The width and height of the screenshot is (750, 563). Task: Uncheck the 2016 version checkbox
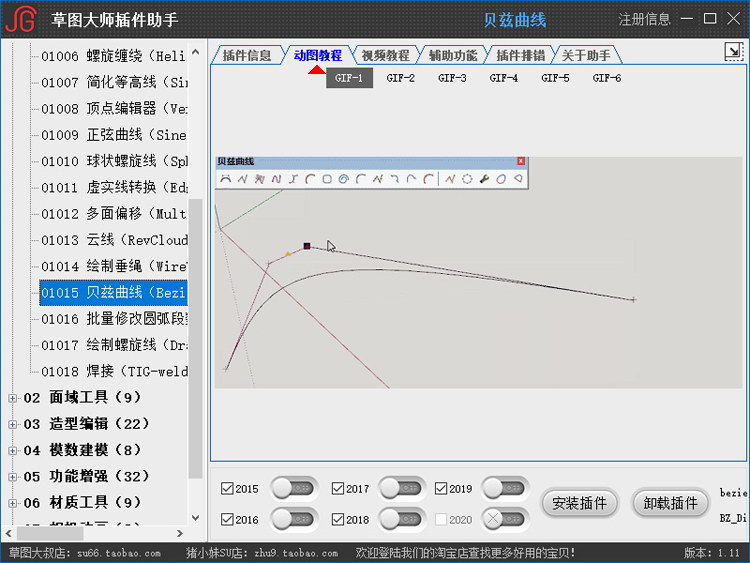(227, 519)
